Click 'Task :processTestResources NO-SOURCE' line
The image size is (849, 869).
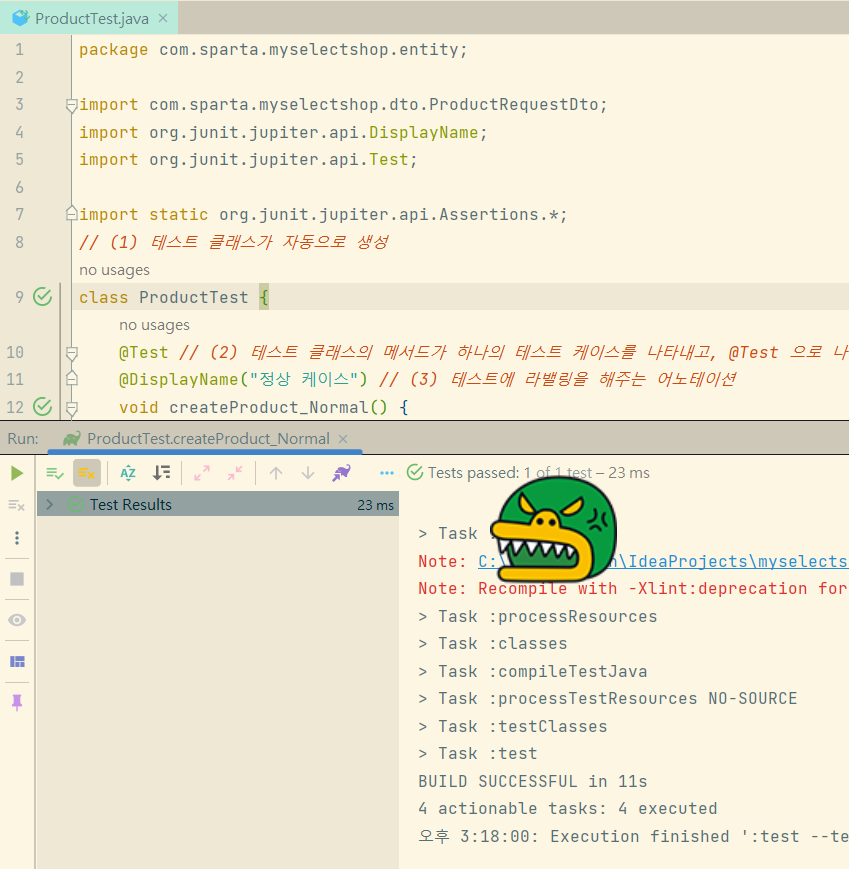pos(607,699)
